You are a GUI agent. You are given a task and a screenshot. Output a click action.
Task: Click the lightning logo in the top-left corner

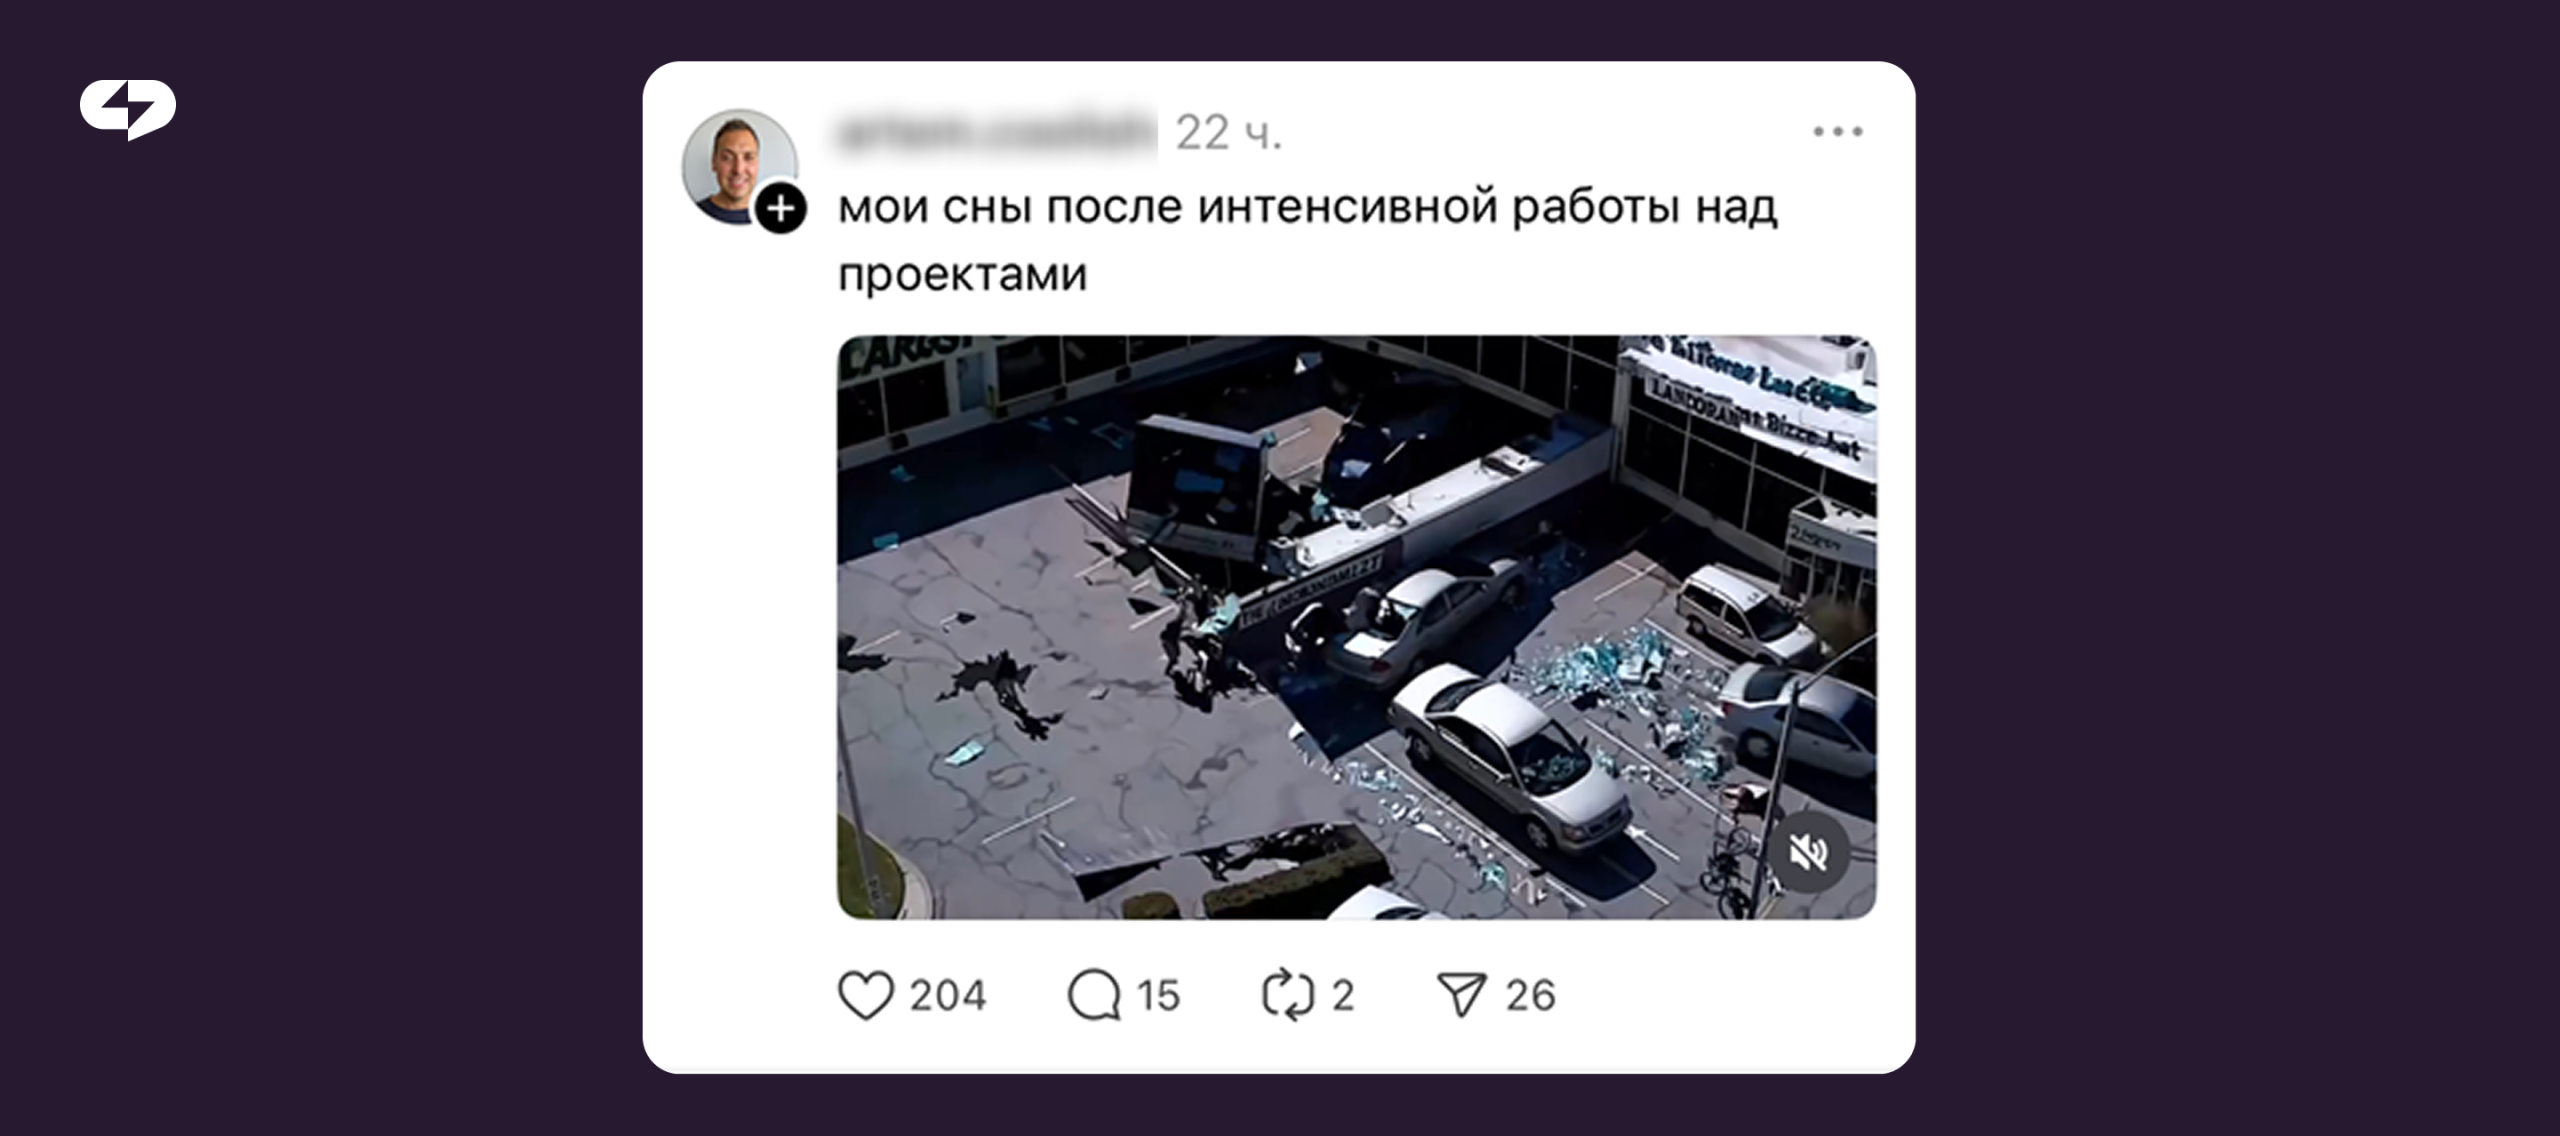point(128,108)
